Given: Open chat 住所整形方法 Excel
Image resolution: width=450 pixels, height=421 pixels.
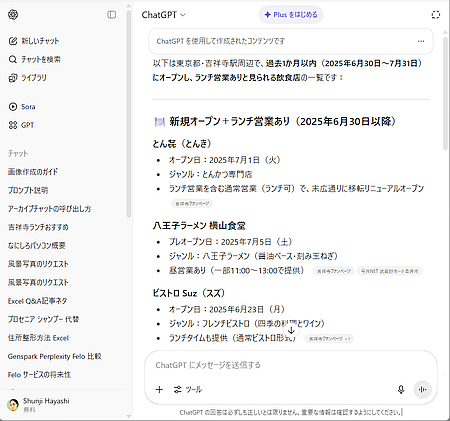Looking at the screenshot, I should [38, 338].
